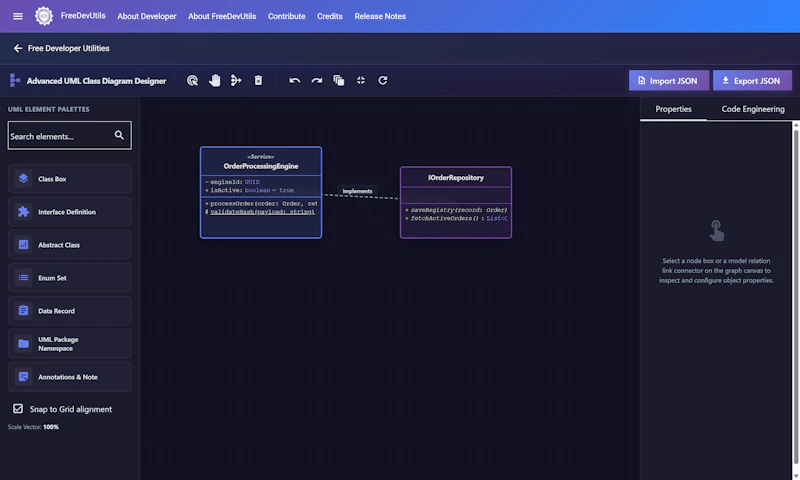Add a UML Package Namespace element
The width and height of the screenshot is (800, 480).
pos(69,344)
